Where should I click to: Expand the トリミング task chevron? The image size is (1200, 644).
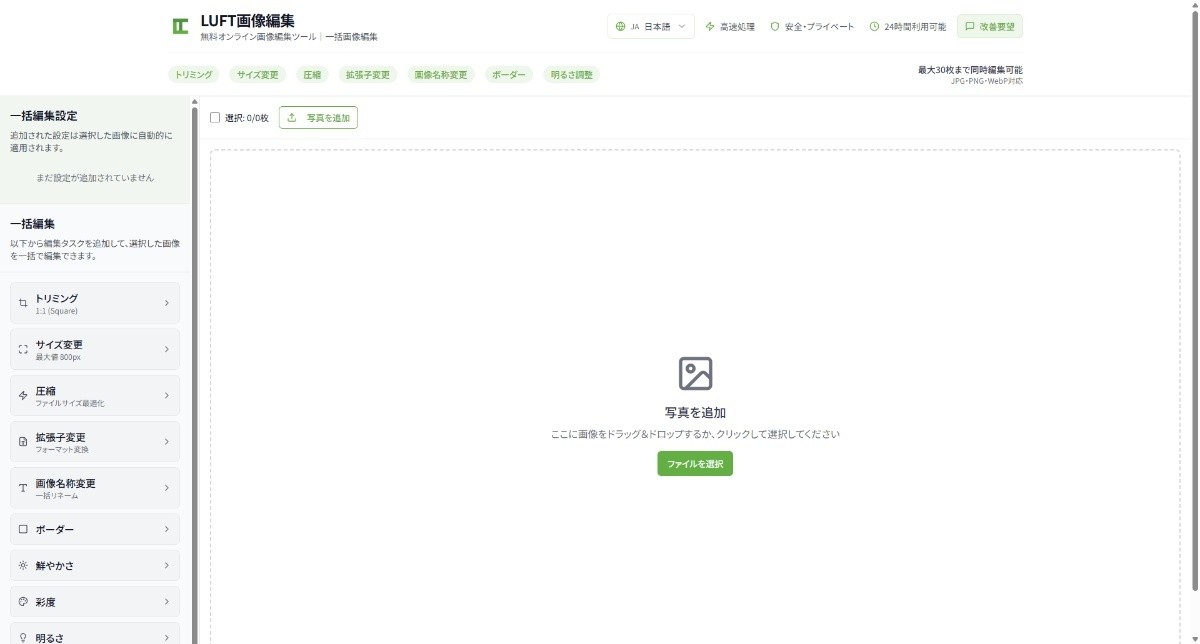167,303
